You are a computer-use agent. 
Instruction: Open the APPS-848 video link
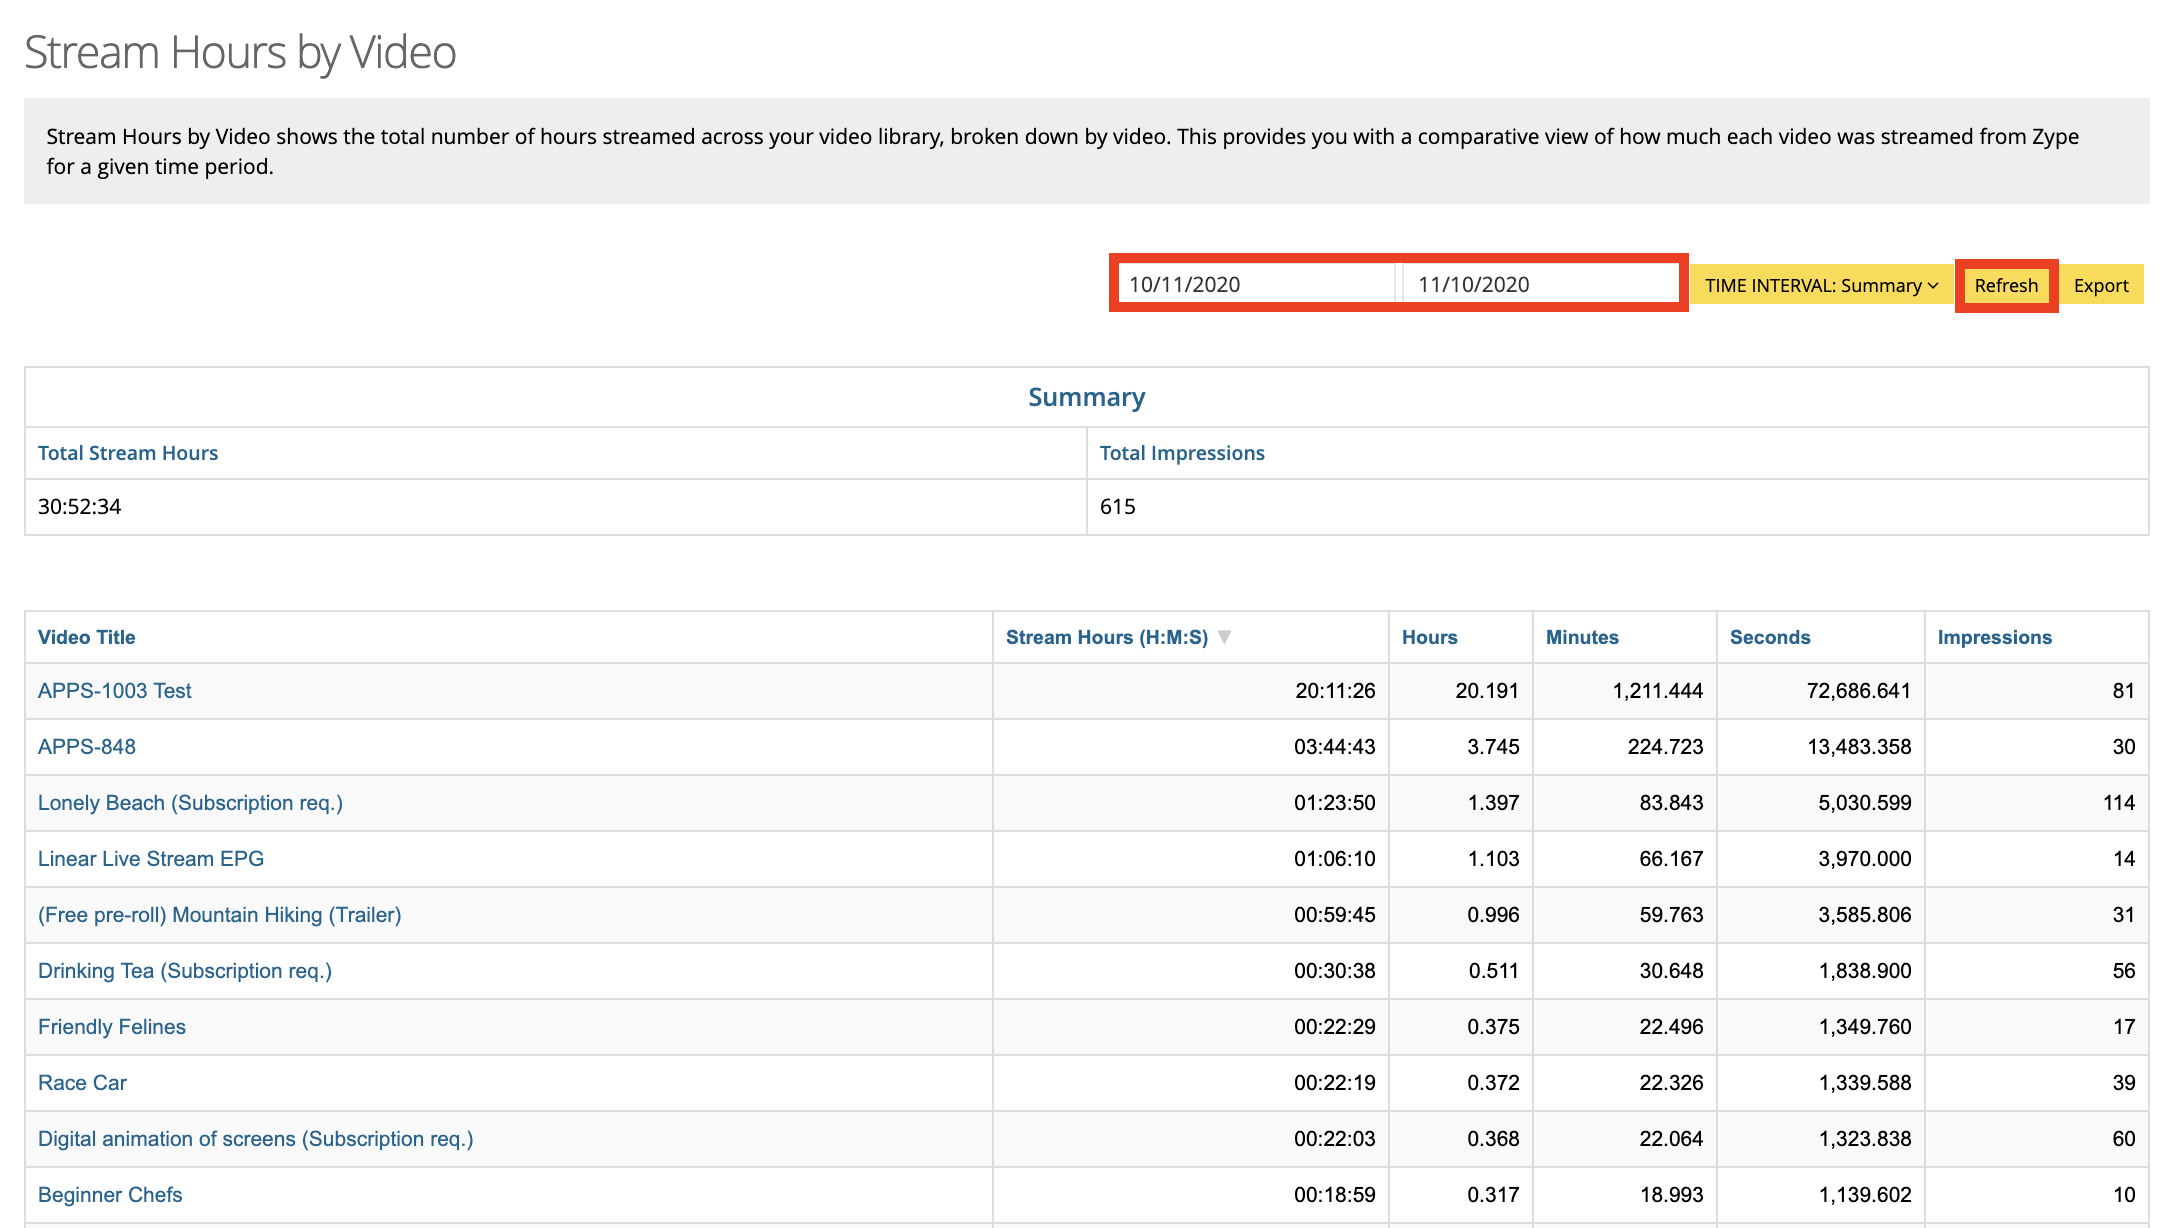90,746
